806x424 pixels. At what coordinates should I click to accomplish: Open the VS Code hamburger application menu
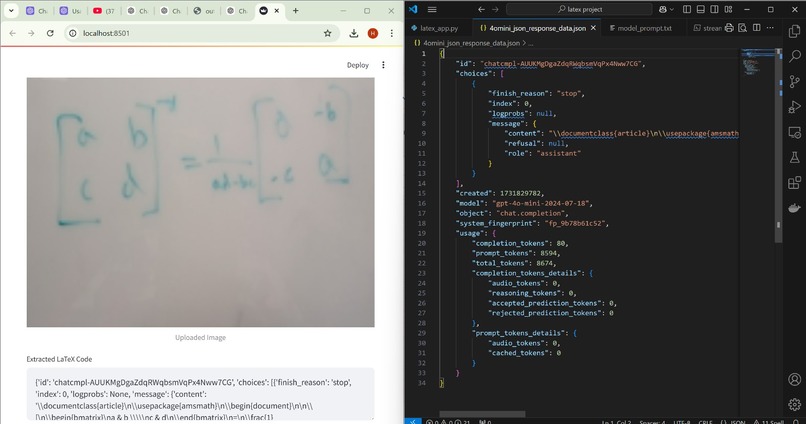pos(432,9)
